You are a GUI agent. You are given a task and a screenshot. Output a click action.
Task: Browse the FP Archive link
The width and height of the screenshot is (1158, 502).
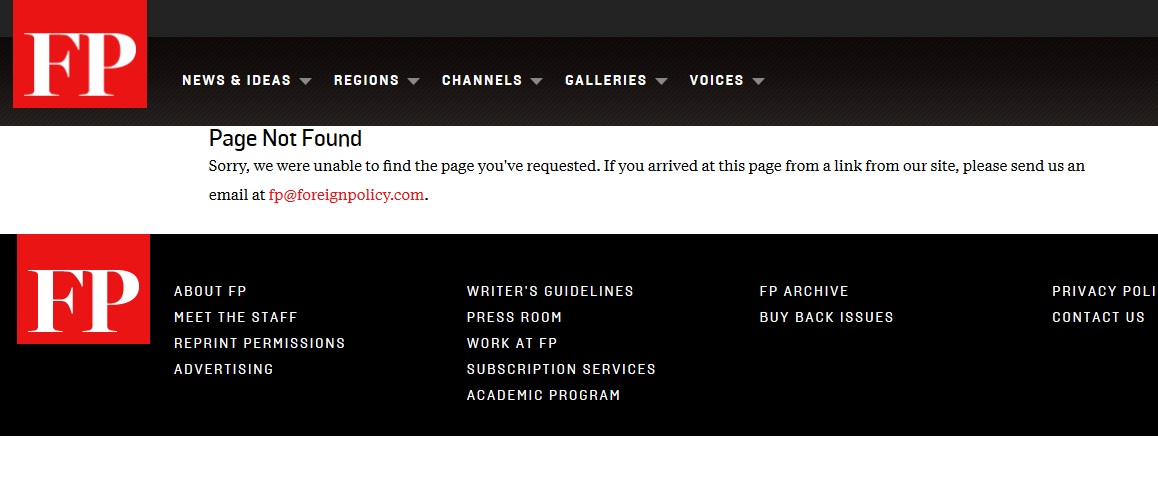[804, 291]
